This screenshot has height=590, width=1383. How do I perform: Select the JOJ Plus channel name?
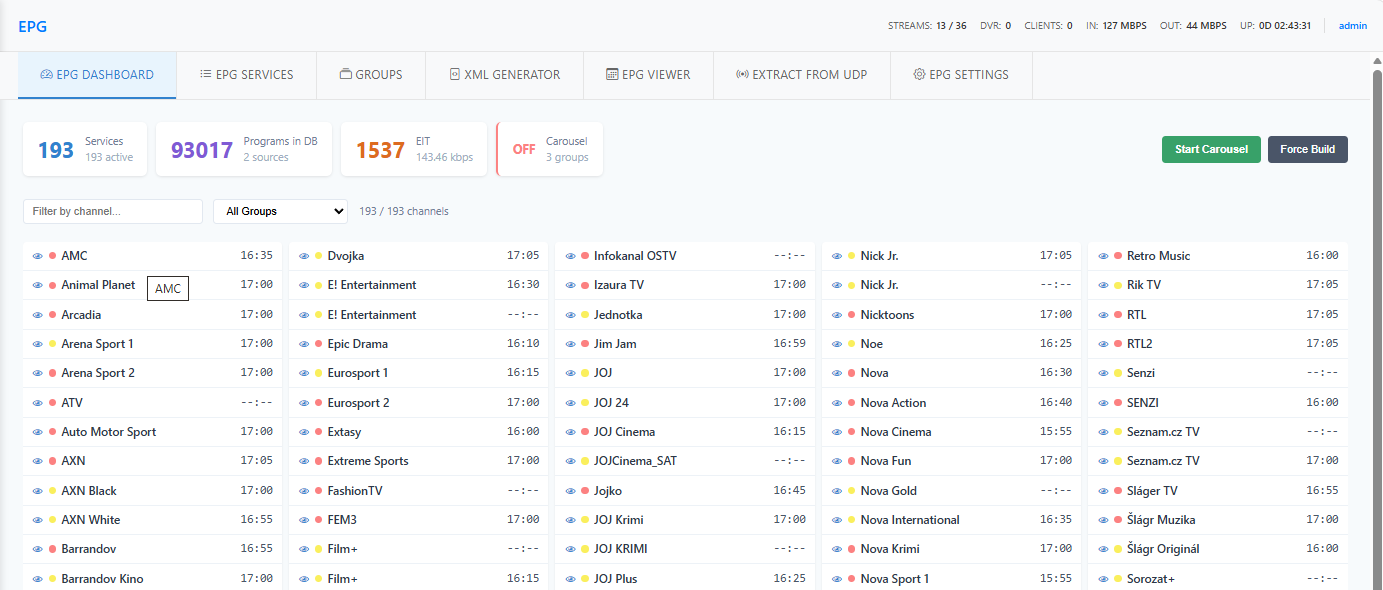click(616, 579)
